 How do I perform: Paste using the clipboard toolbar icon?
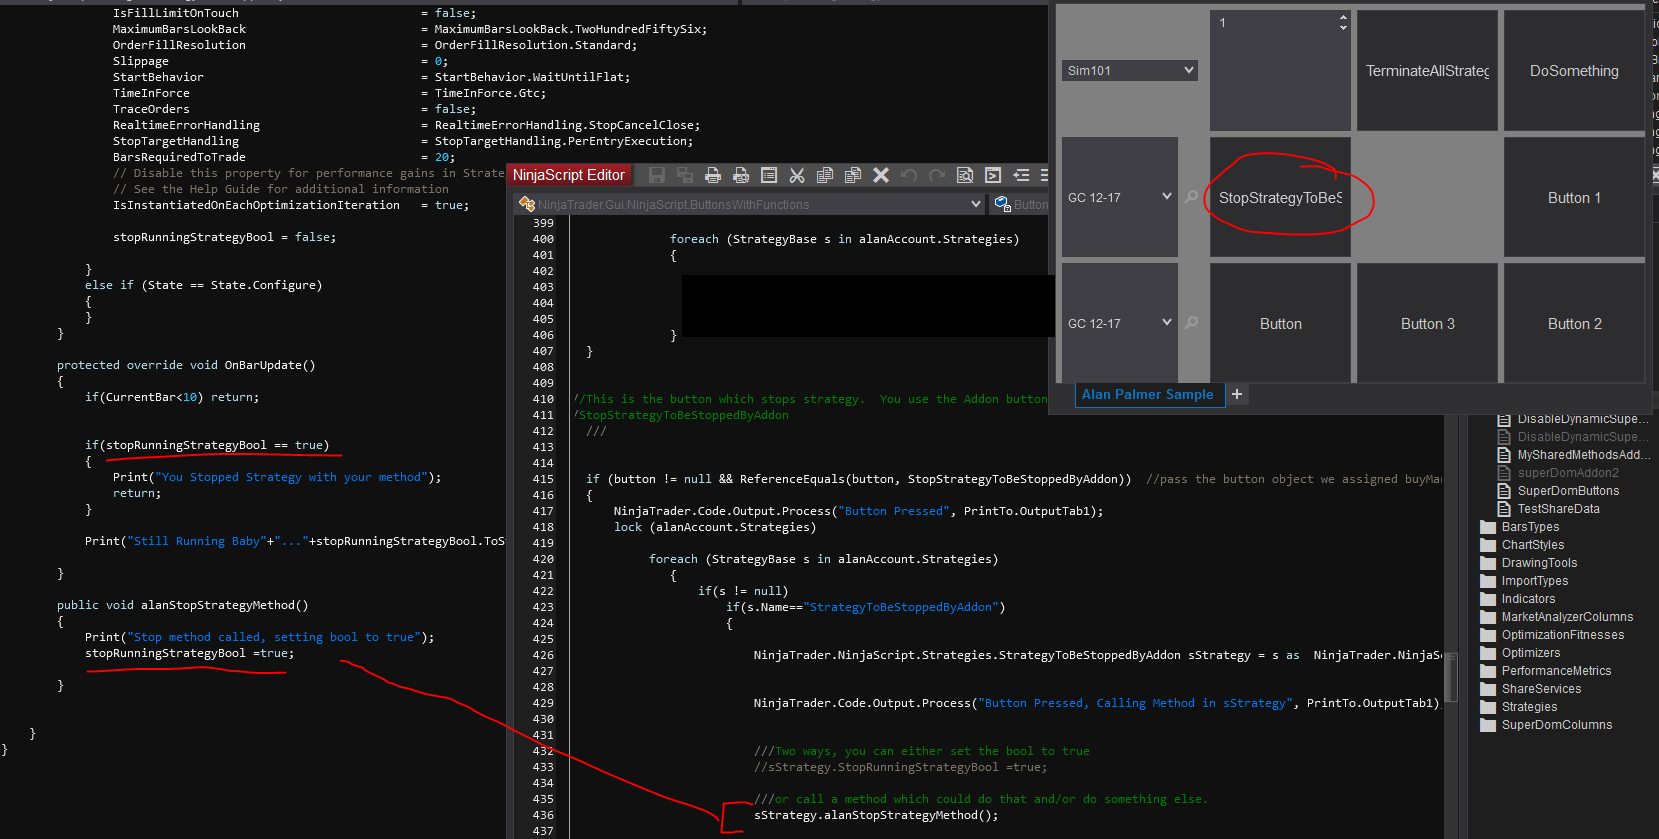(853, 175)
